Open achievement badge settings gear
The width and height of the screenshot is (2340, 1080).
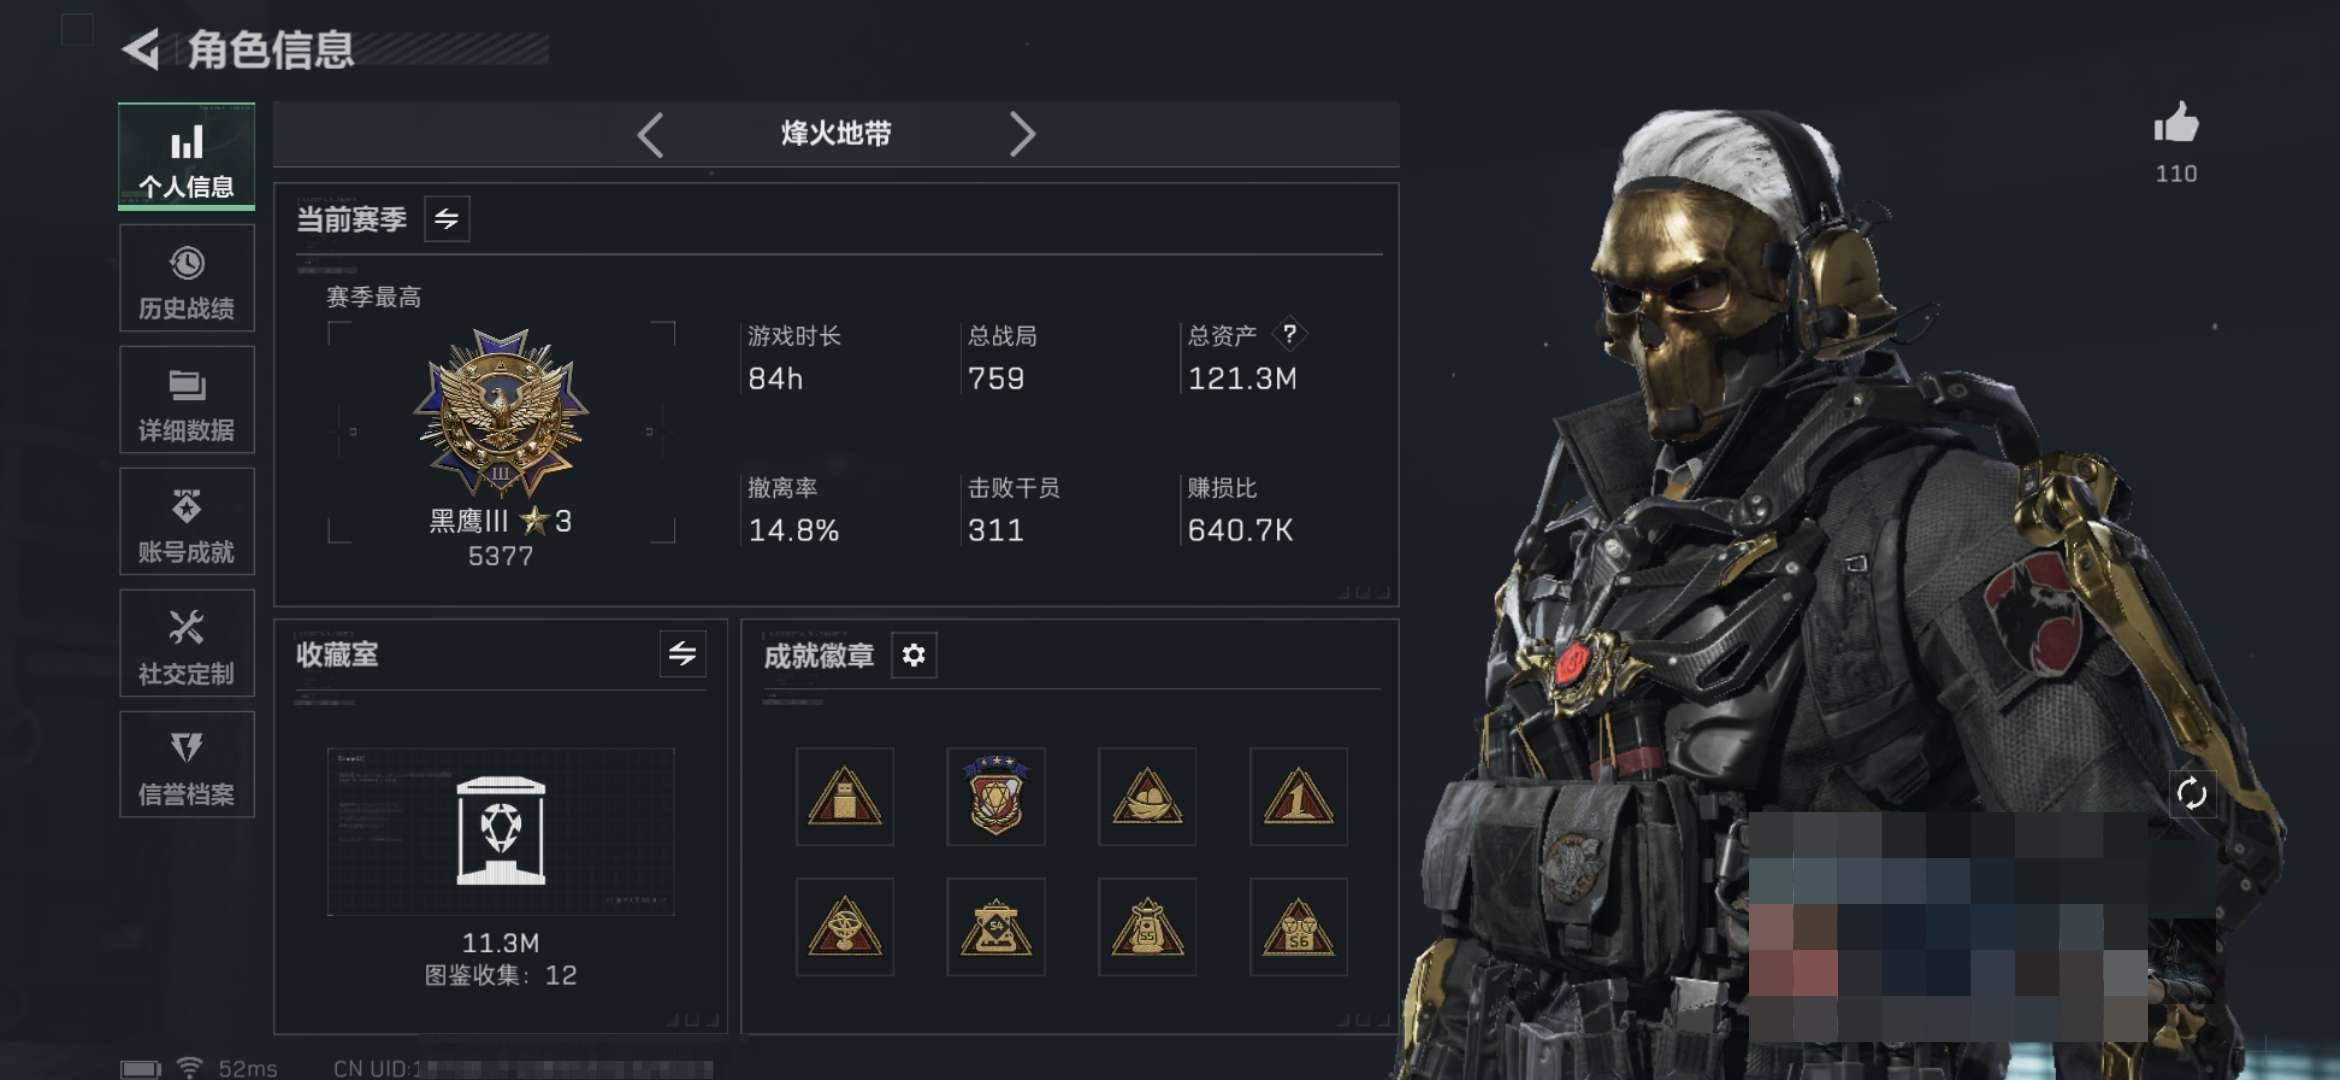point(913,655)
